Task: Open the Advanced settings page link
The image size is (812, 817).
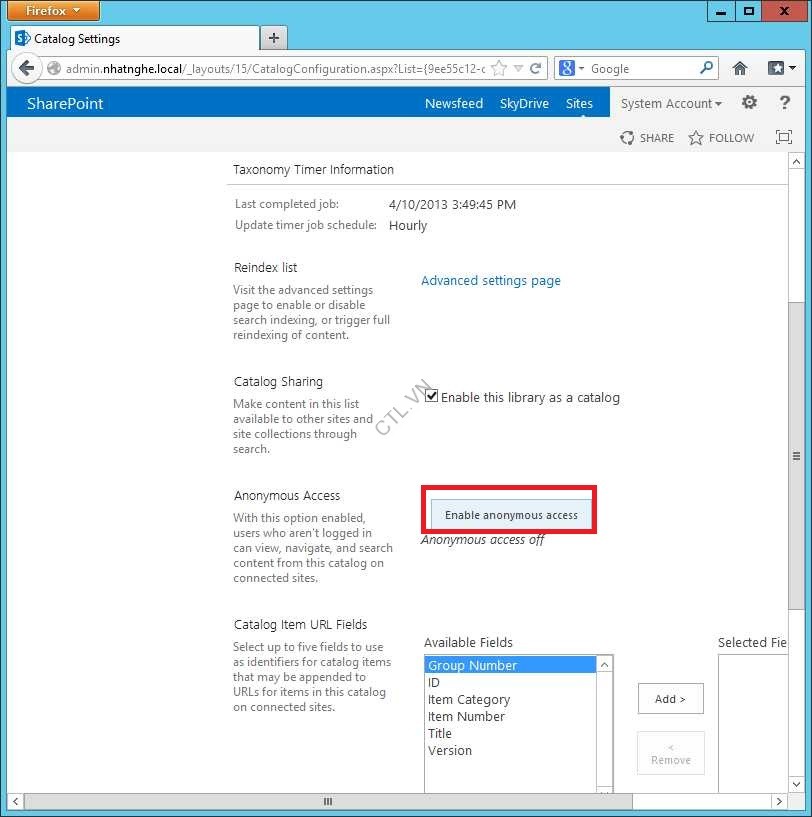Action: [490, 281]
